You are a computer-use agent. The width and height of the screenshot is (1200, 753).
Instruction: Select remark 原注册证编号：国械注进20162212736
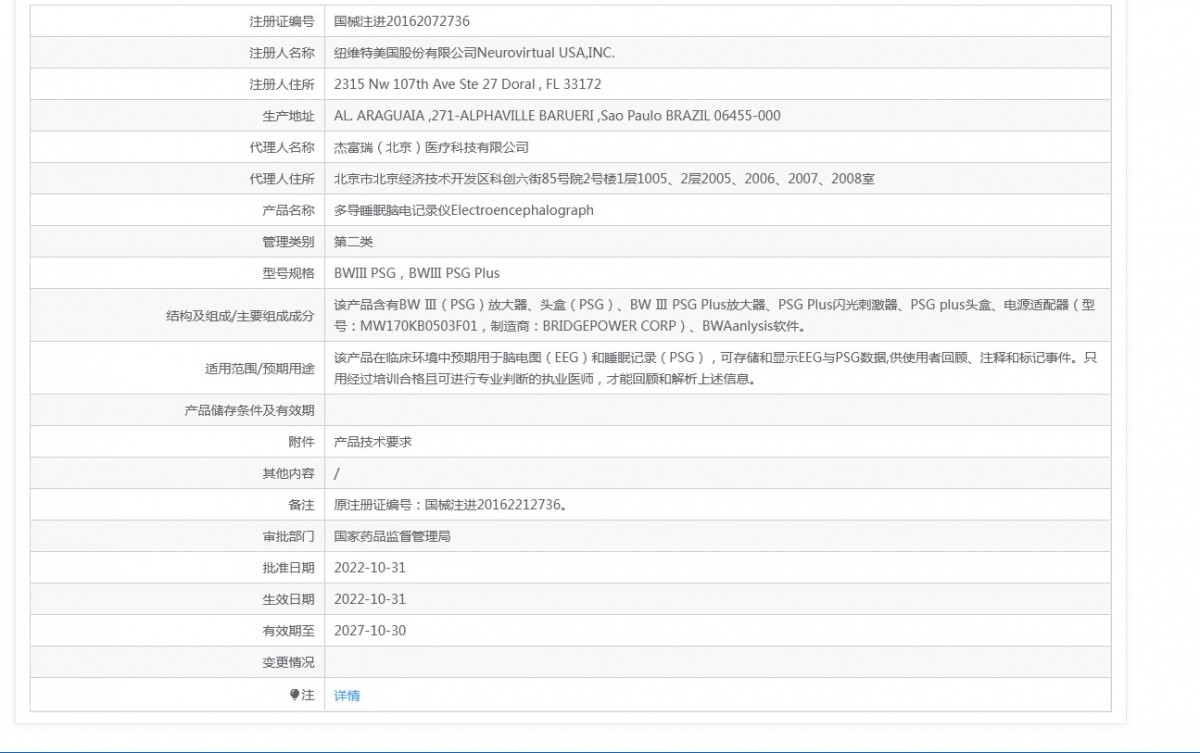[x=450, y=505]
